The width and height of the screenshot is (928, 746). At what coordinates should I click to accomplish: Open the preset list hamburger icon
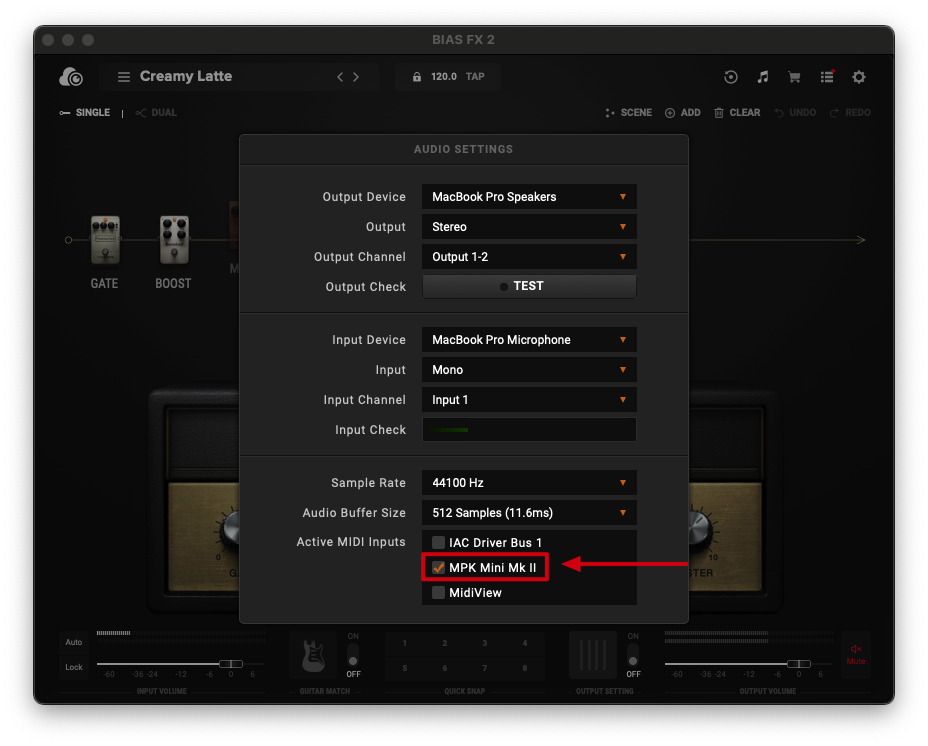click(124, 77)
